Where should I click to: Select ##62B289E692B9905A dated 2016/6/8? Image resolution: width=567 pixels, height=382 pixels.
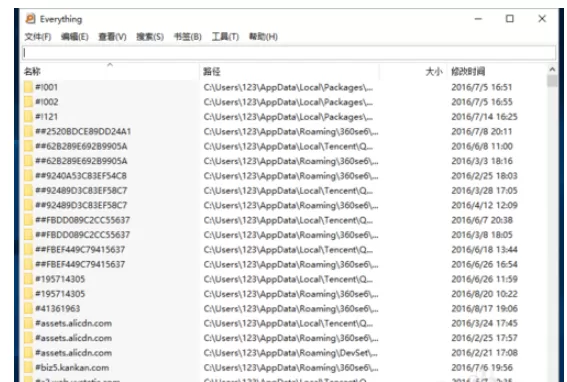tap(81, 146)
